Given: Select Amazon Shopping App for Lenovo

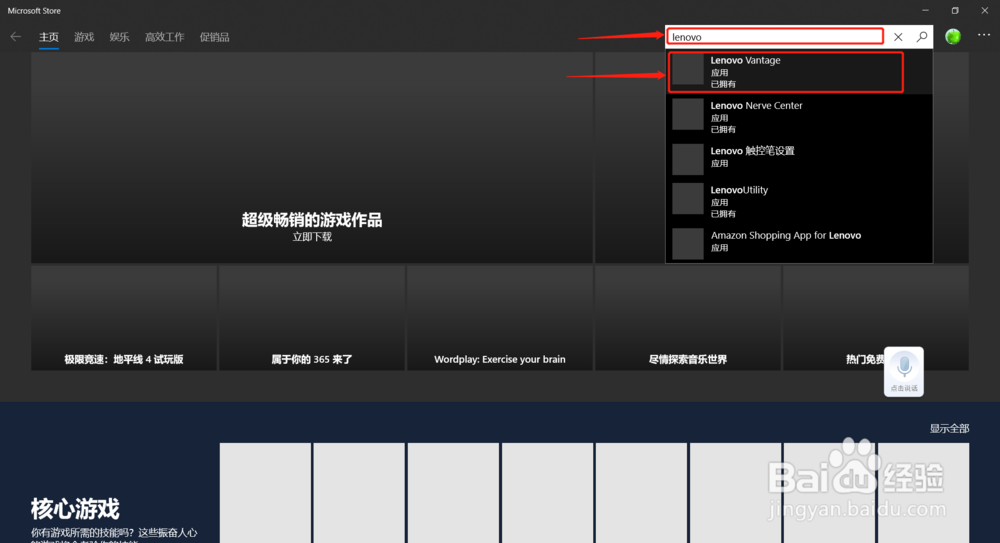Looking at the screenshot, I should (798, 243).
